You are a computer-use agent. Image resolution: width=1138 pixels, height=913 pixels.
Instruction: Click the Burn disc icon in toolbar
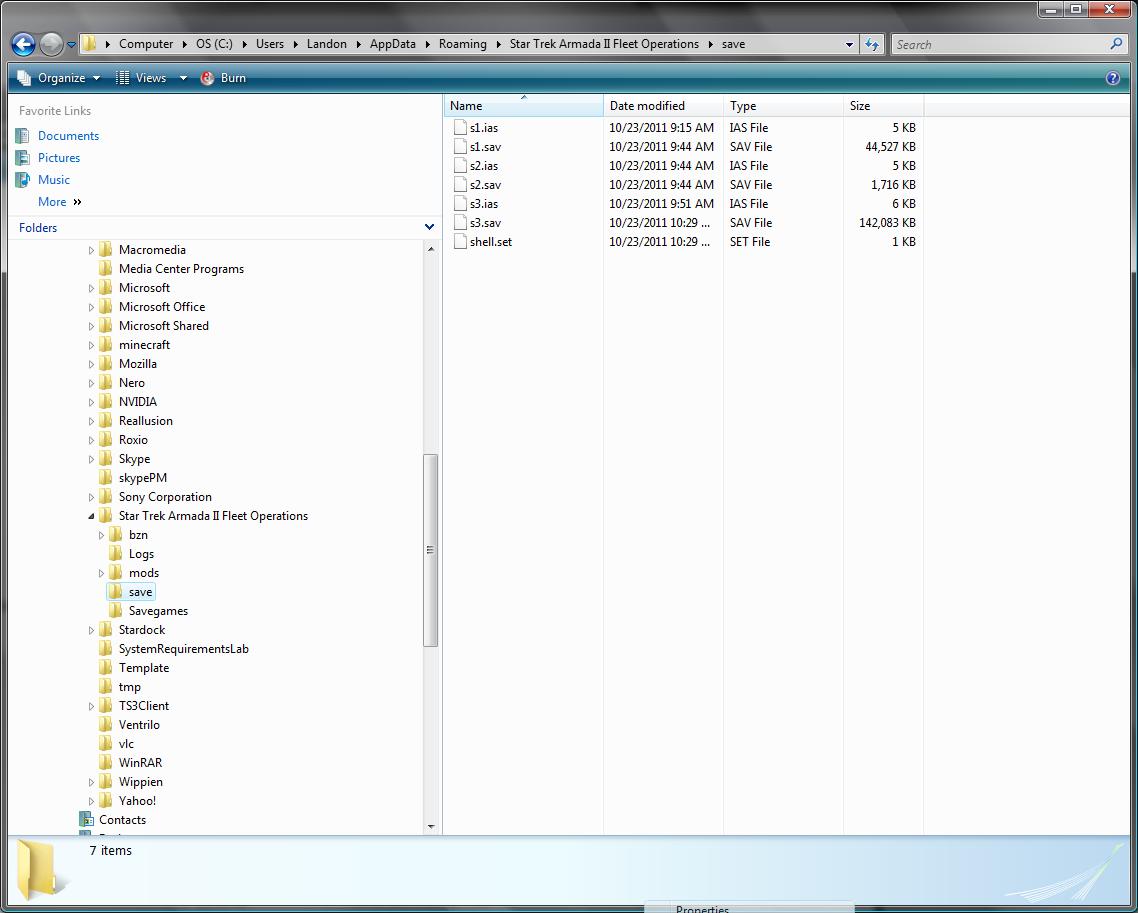(x=207, y=78)
